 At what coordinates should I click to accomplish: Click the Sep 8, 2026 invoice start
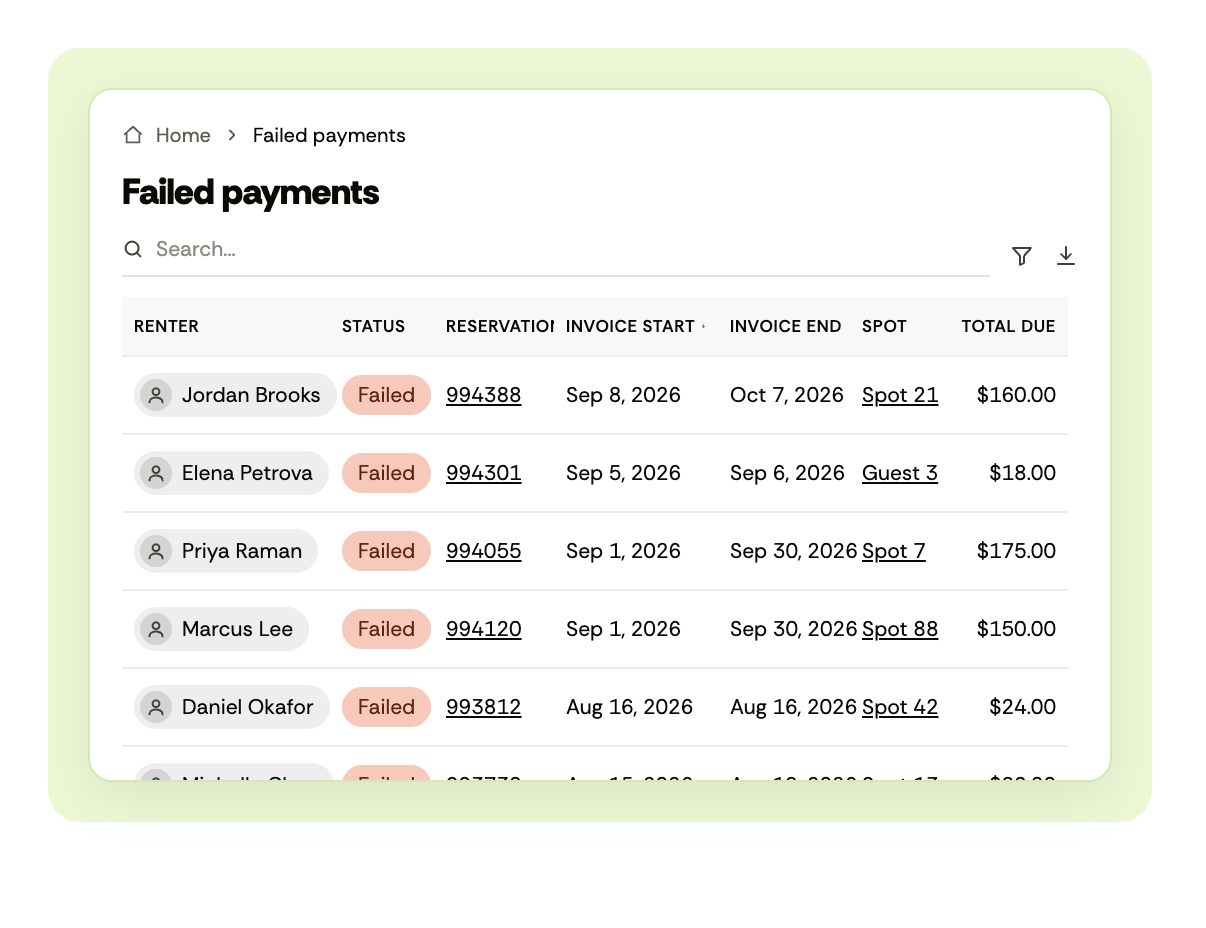[623, 395]
